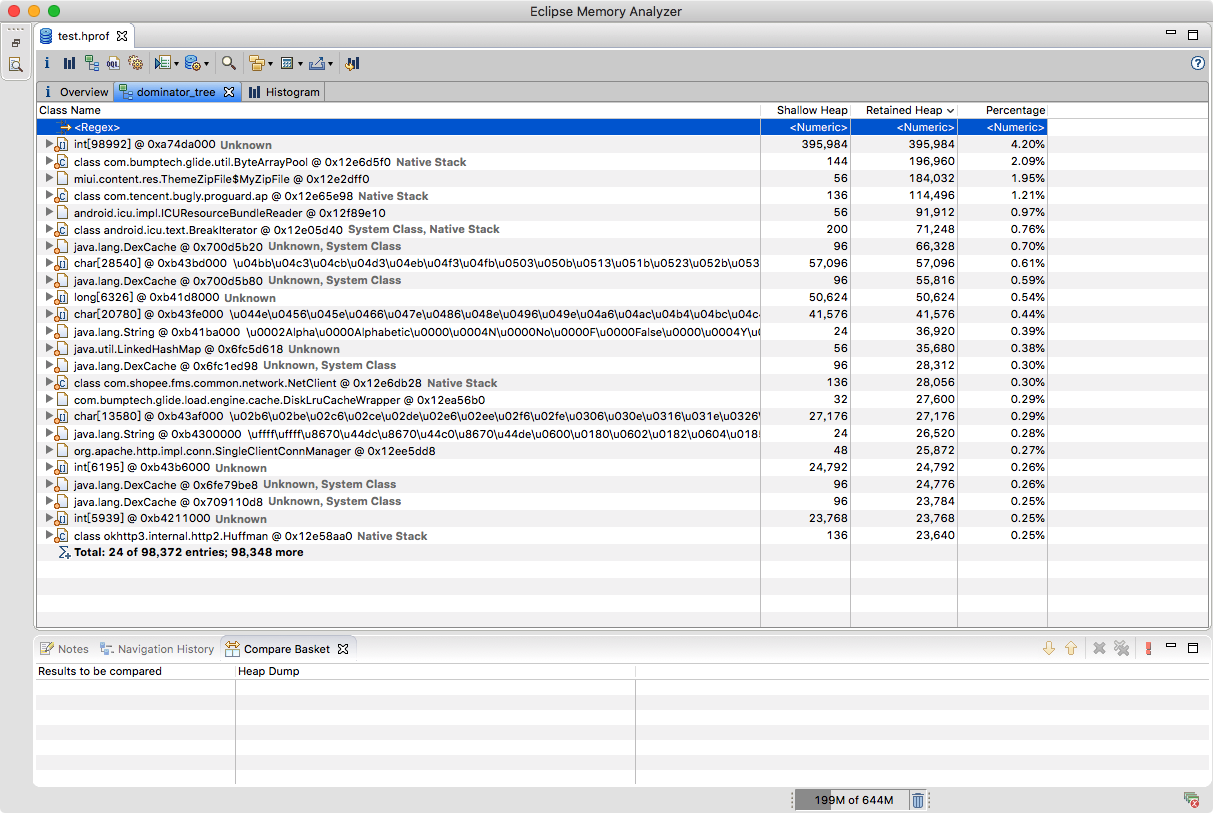Open the Inspector view from left strip
Viewport: 1213px width, 813px height.
click(16, 65)
